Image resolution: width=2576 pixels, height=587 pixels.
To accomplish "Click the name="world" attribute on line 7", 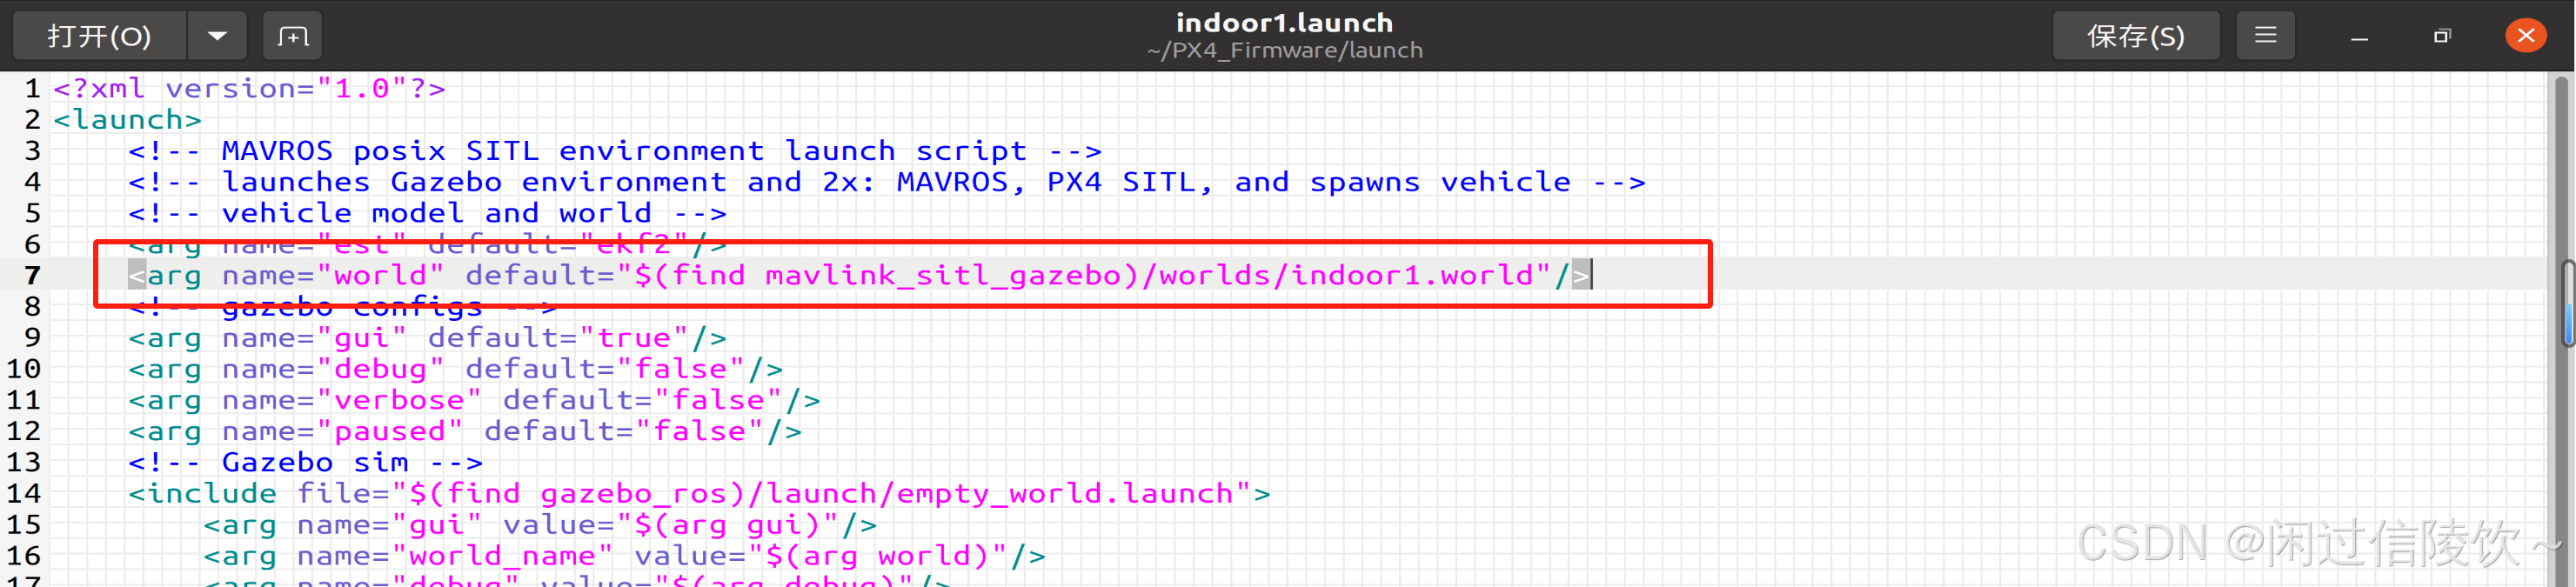I will (332, 275).
